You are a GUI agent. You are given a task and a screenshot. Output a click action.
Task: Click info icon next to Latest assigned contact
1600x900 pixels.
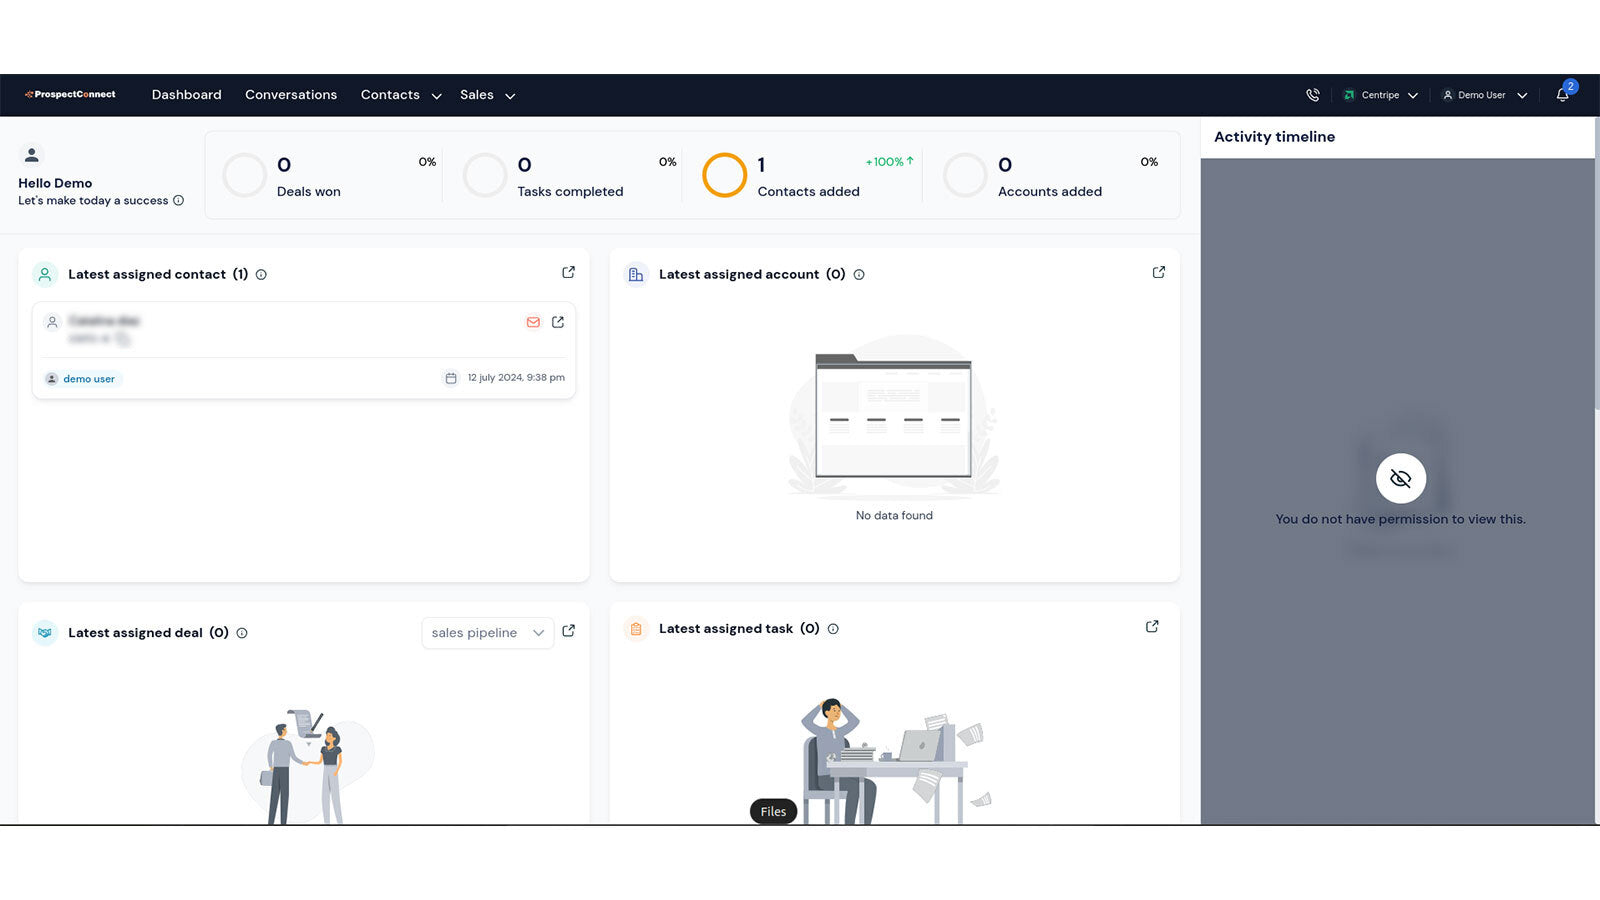click(x=261, y=274)
